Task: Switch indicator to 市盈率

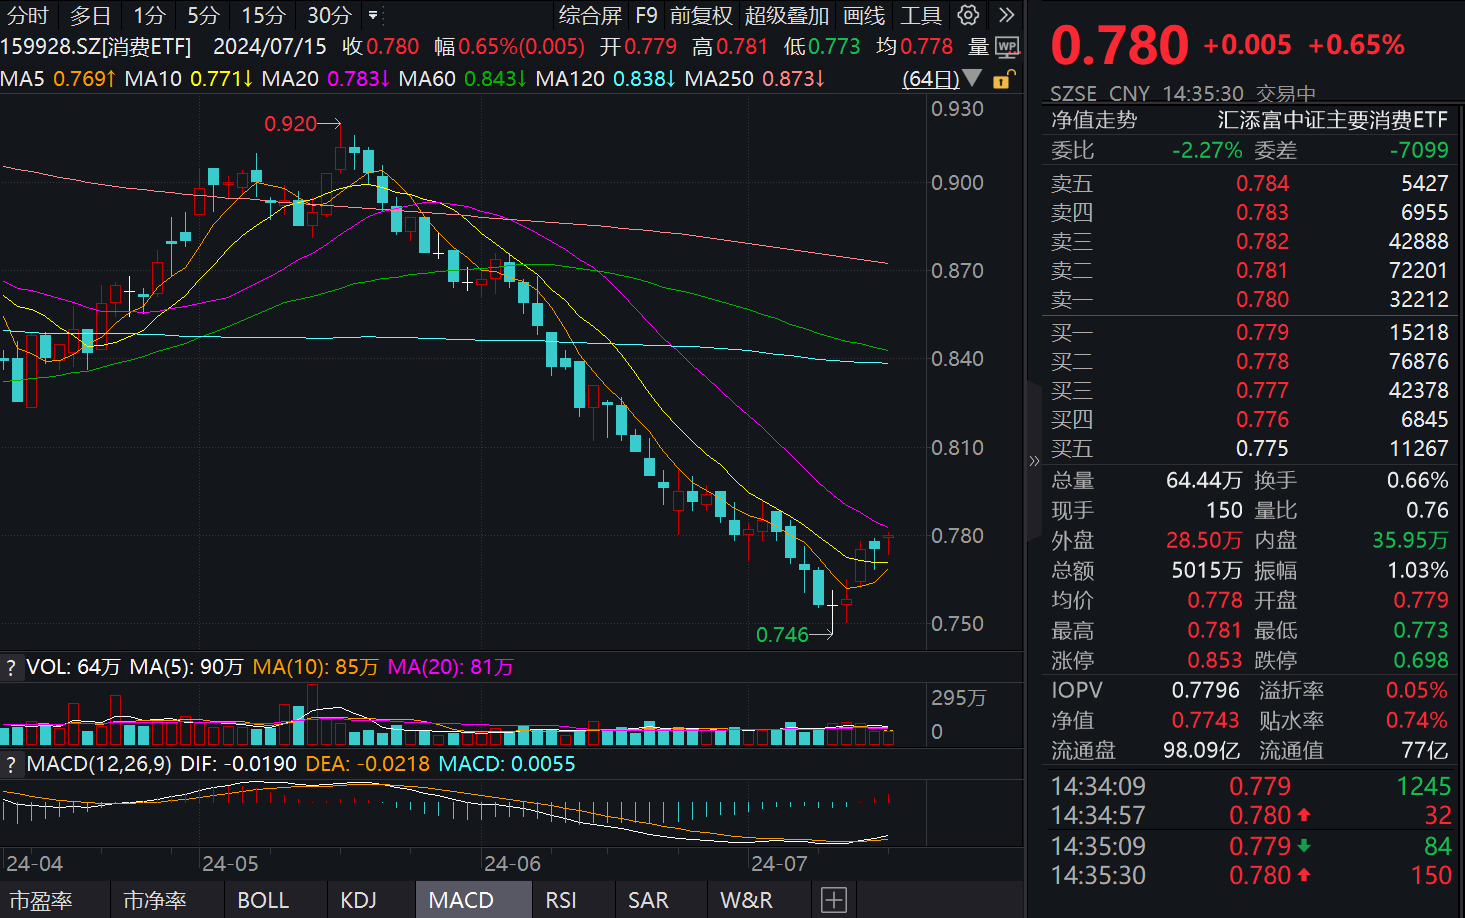Action: pos(40,900)
